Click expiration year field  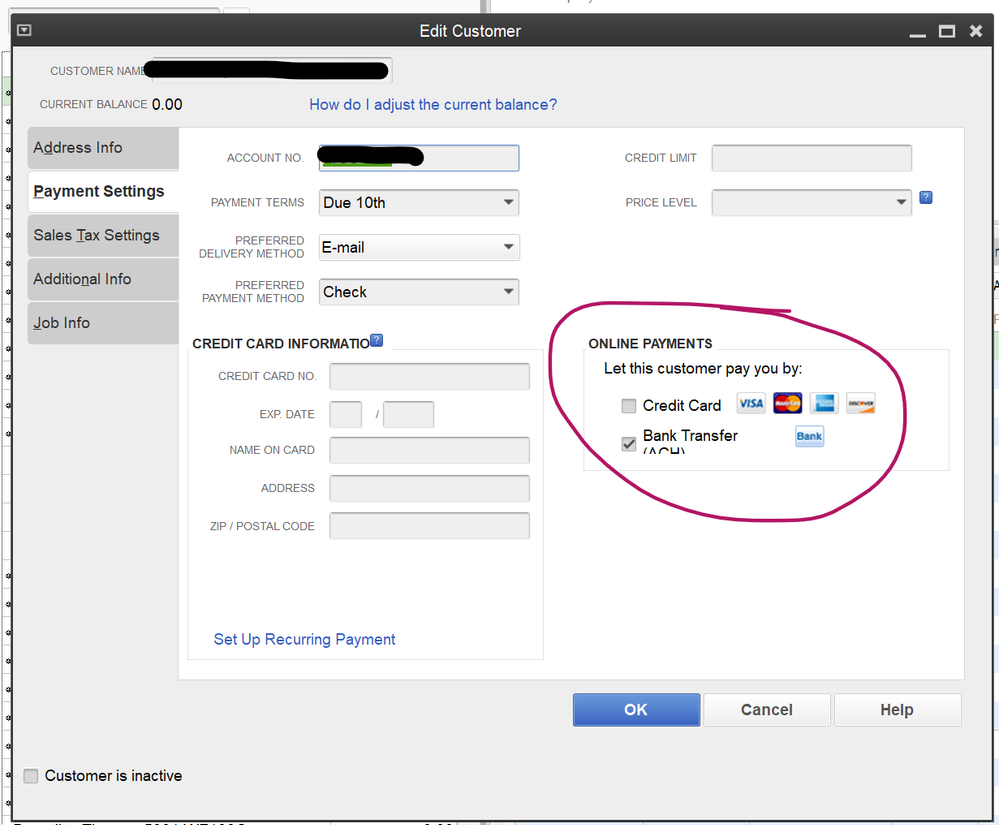(408, 414)
